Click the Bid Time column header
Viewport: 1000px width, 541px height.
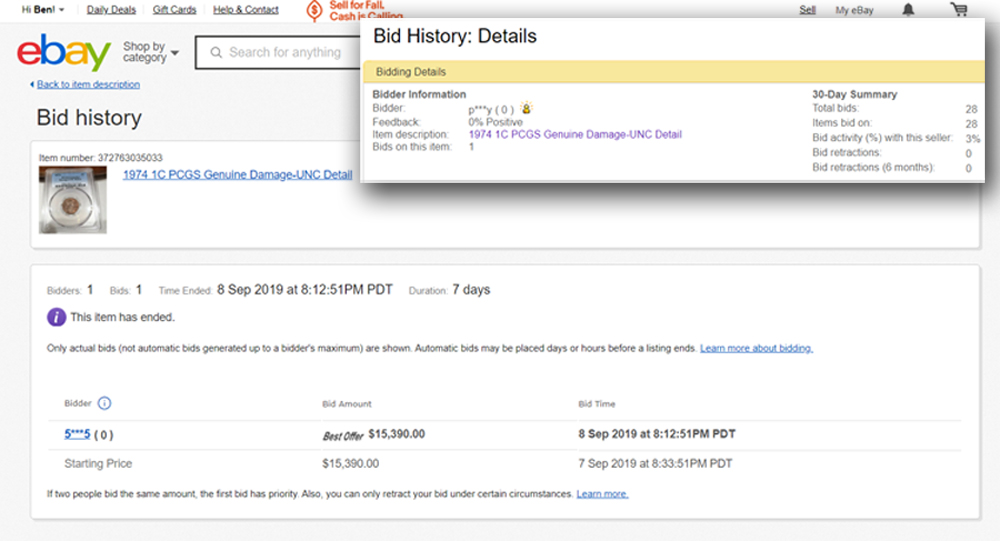click(x=597, y=404)
